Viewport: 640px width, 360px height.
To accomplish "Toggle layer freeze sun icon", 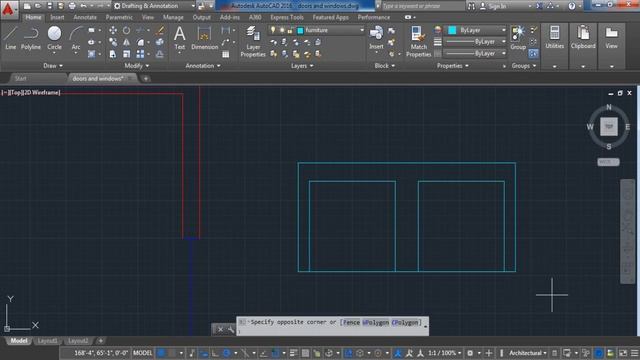I will coord(282,30).
